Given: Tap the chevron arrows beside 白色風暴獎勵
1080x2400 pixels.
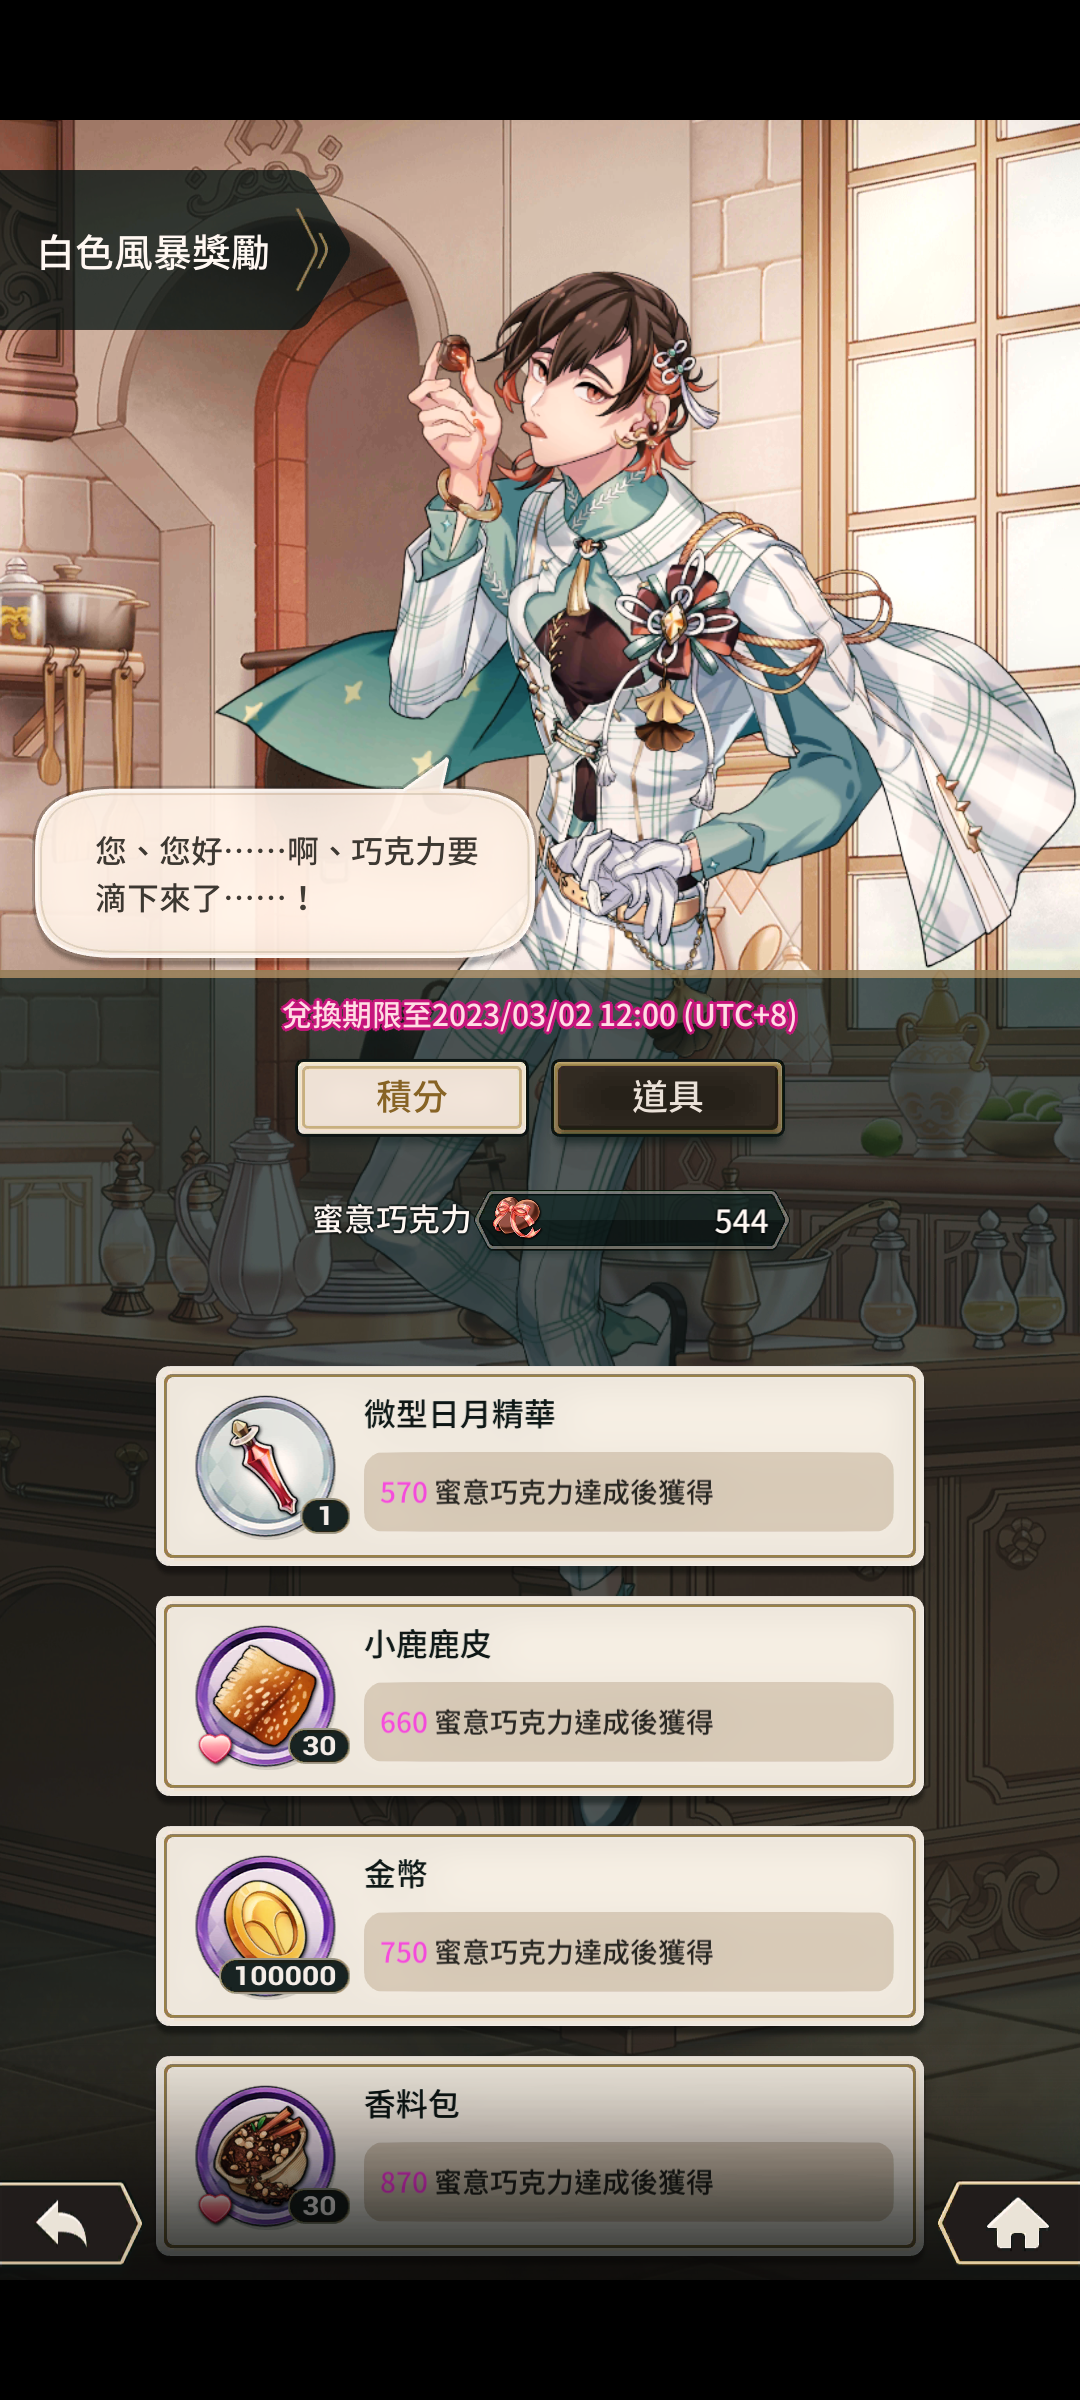Looking at the screenshot, I should [x=313, y=250].
